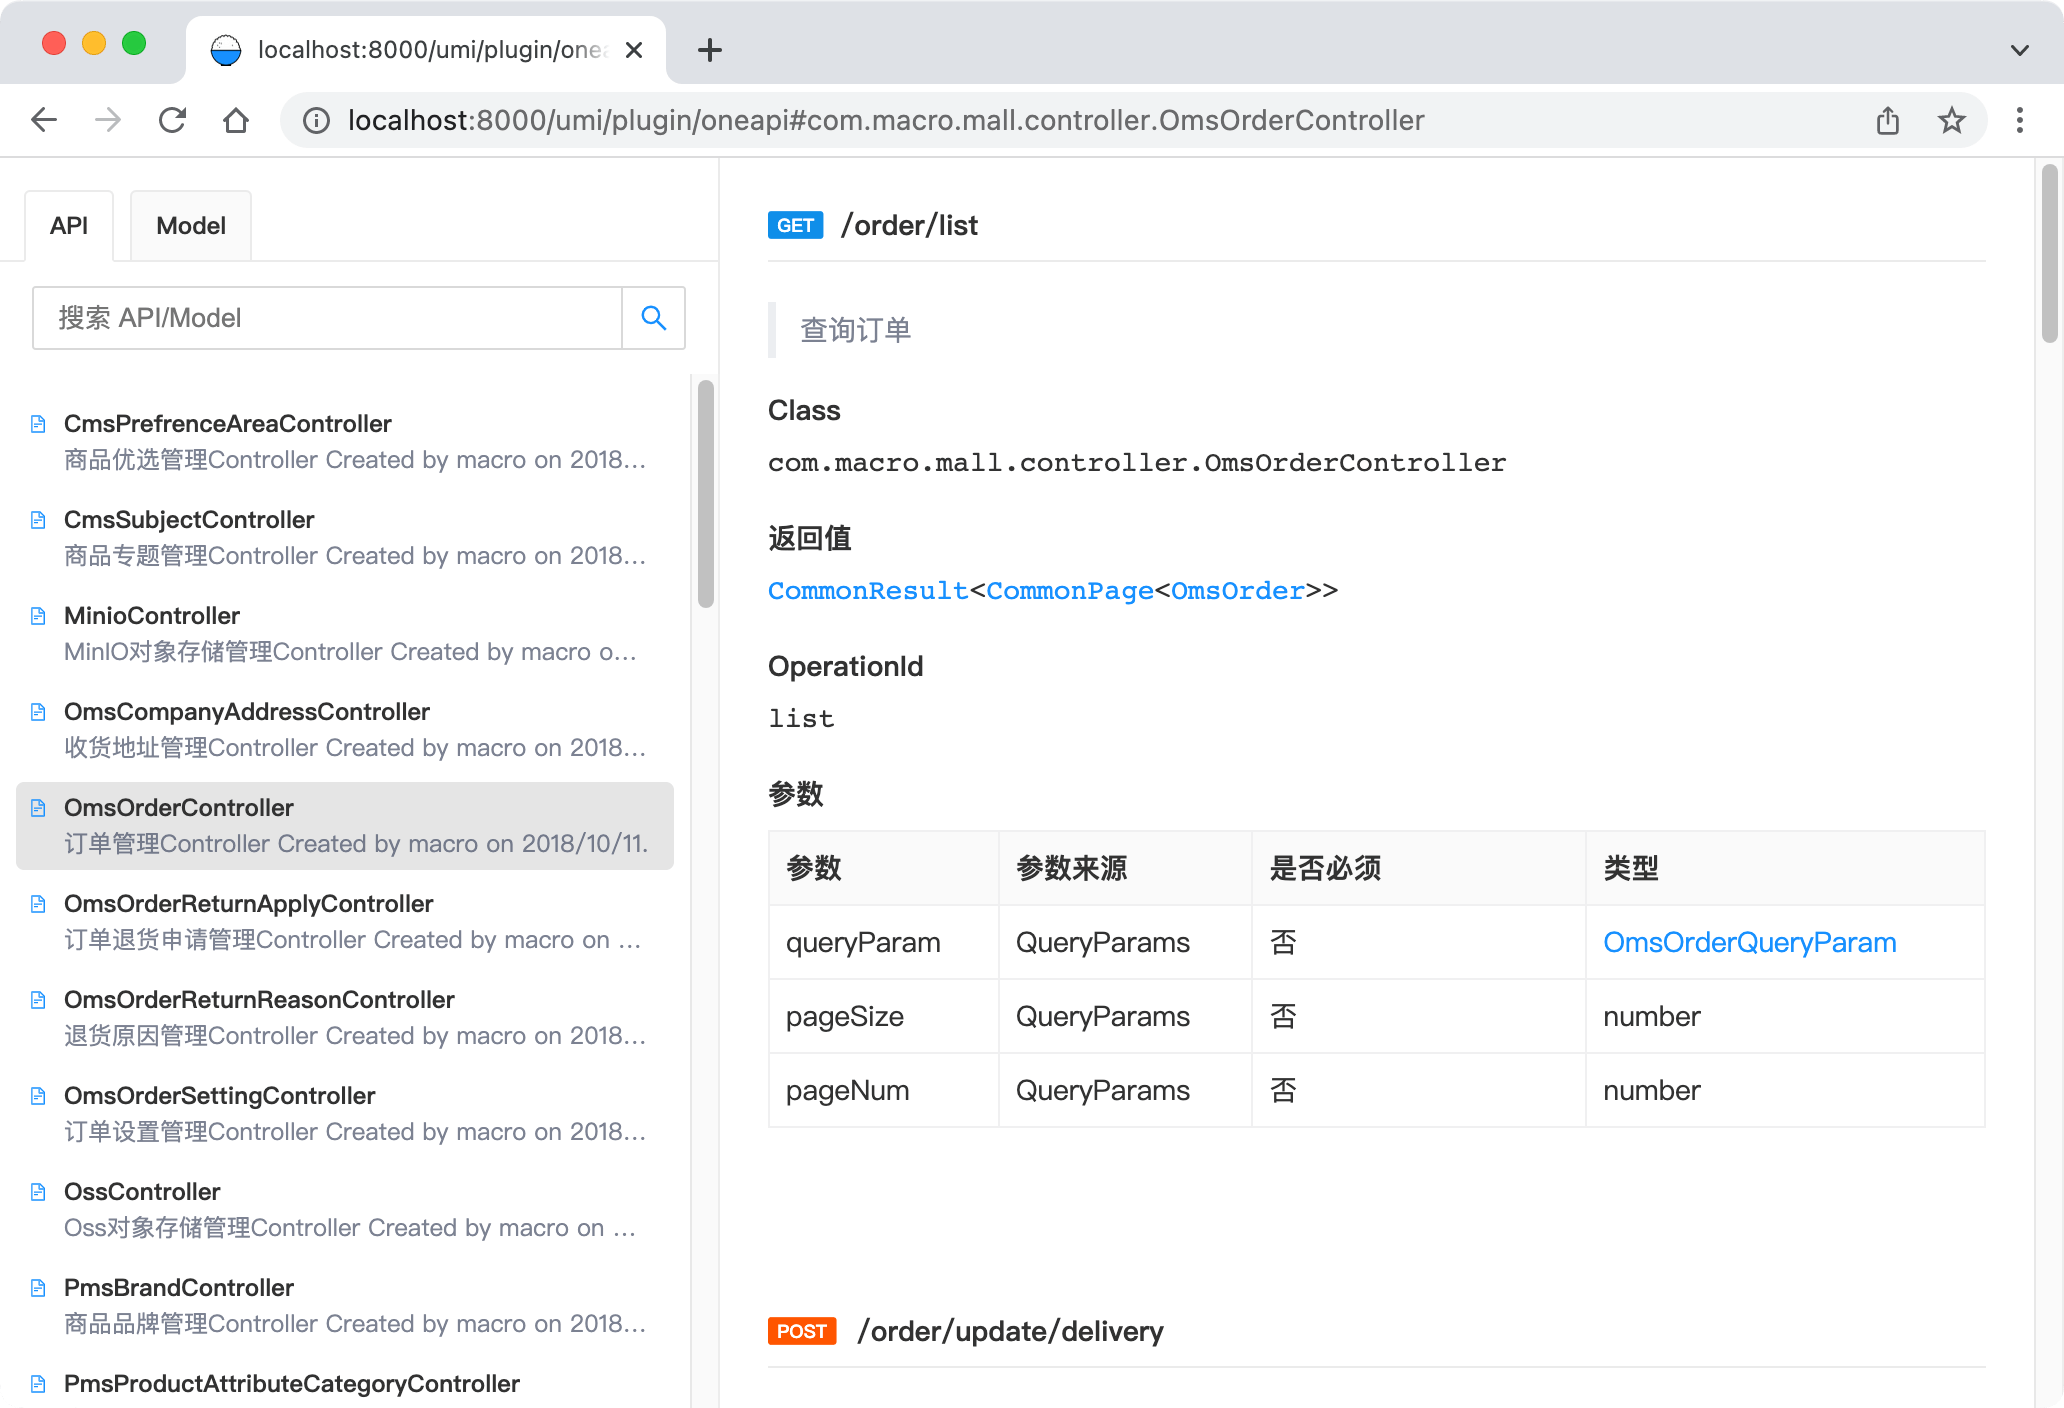Viewport: 2064px width, 1408px height.
Task: Select PmsBrandController in the API list
Action: click(x=179, y=1288)
